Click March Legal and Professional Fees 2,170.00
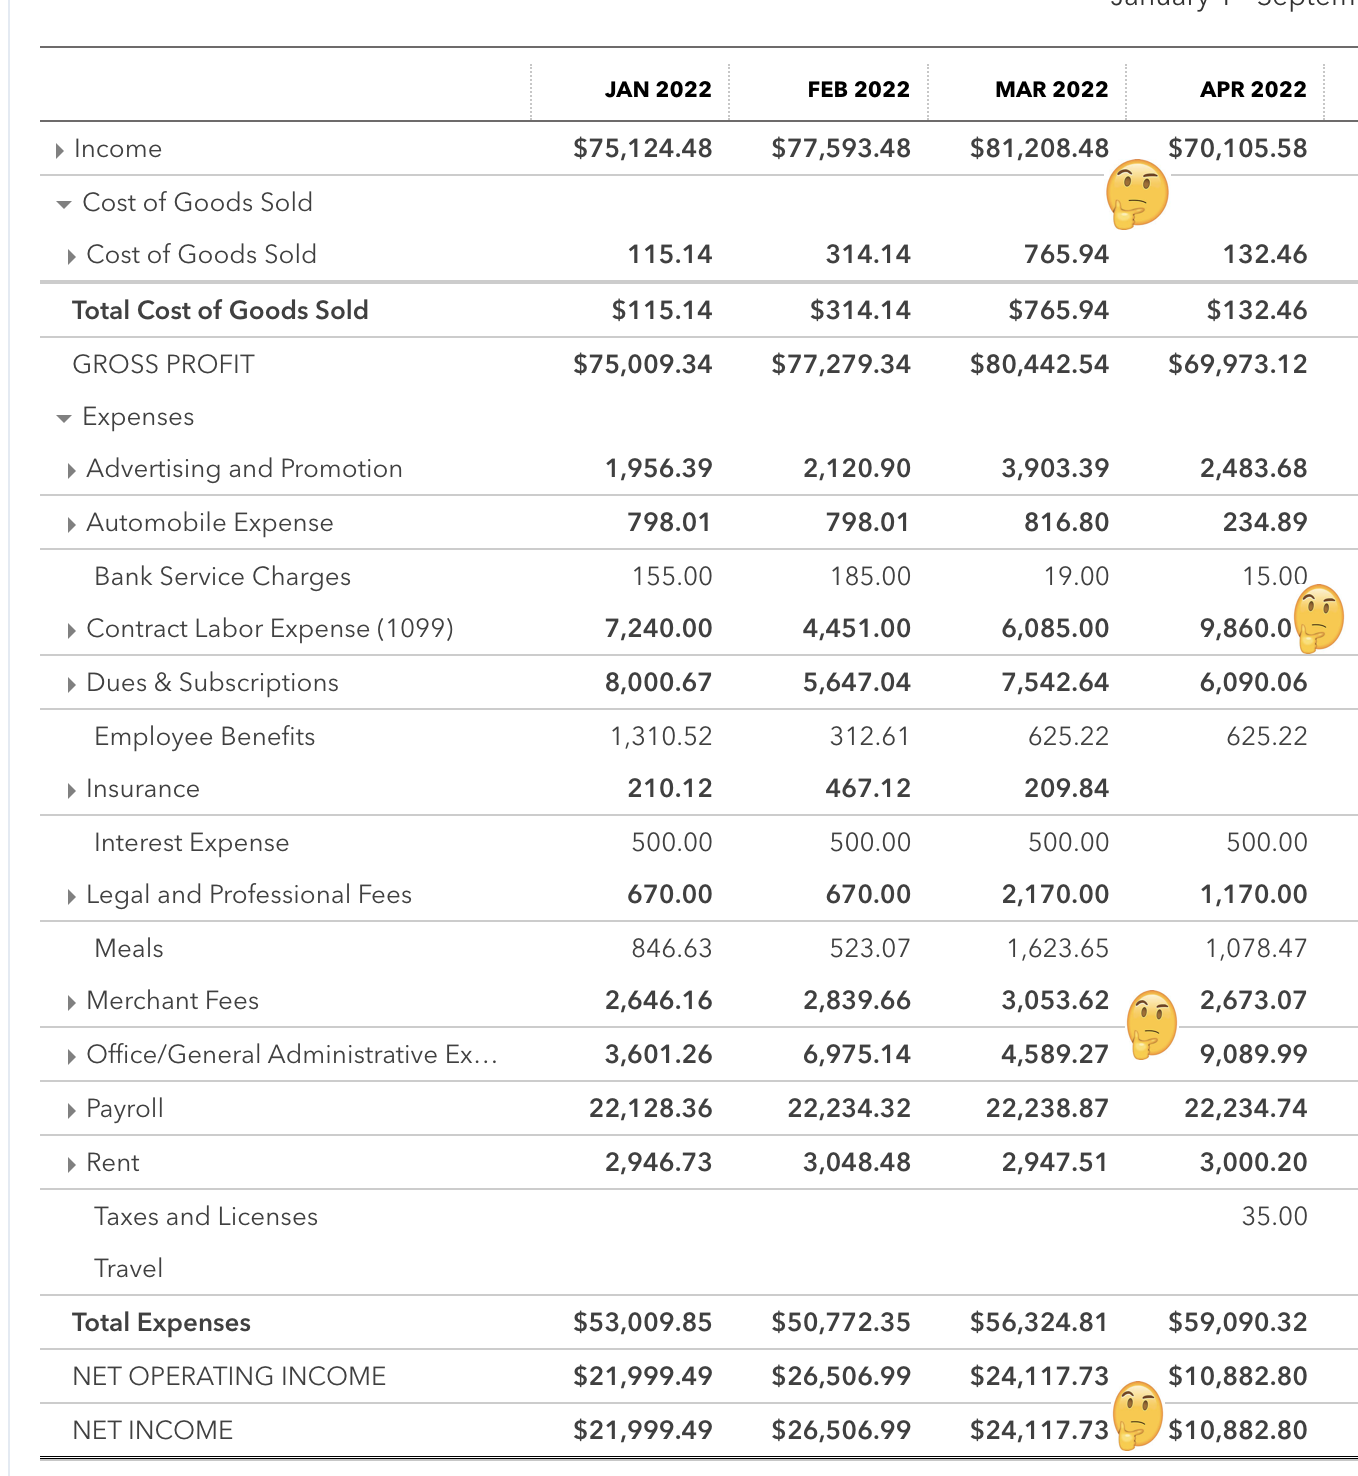 [1055, 894]
